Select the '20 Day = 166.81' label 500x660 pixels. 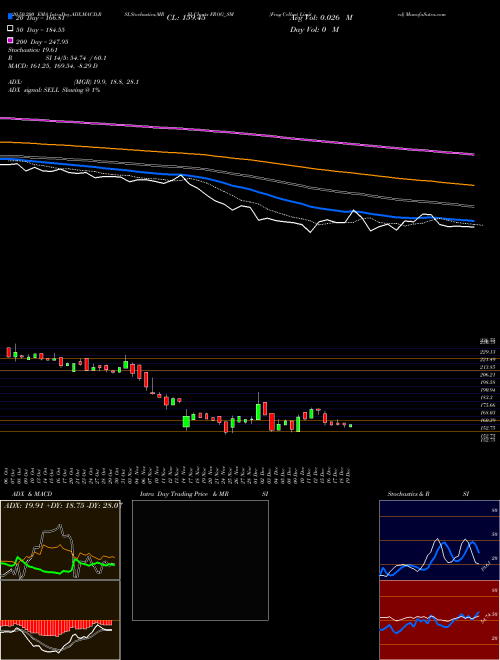point(40,18)
